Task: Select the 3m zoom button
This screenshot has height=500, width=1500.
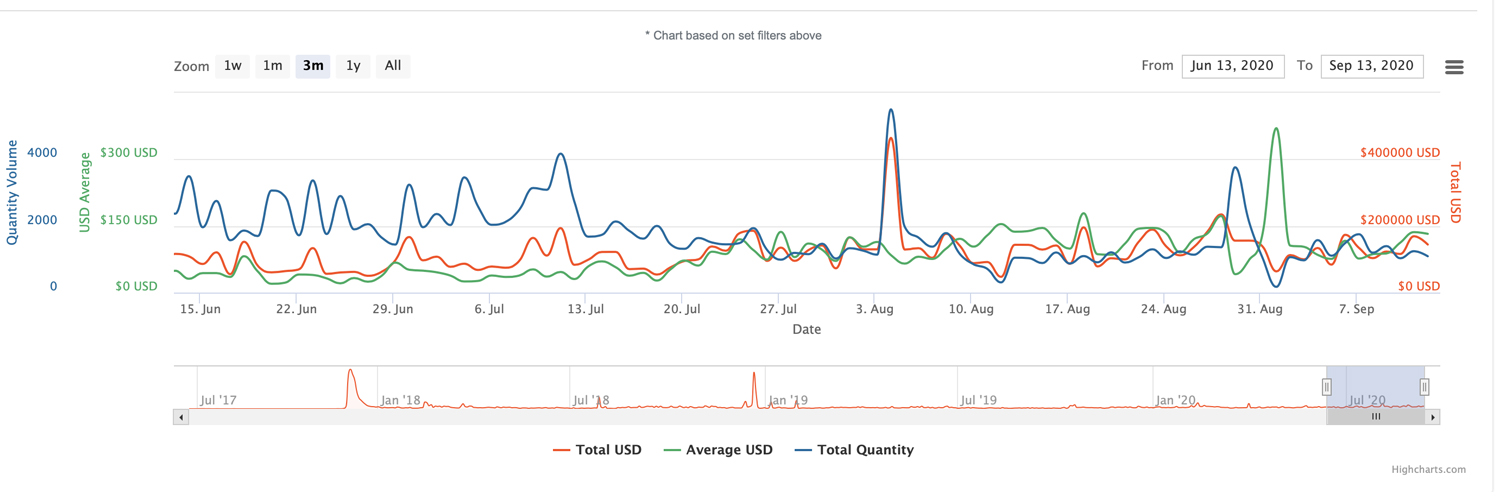Action: coord(313,66)
